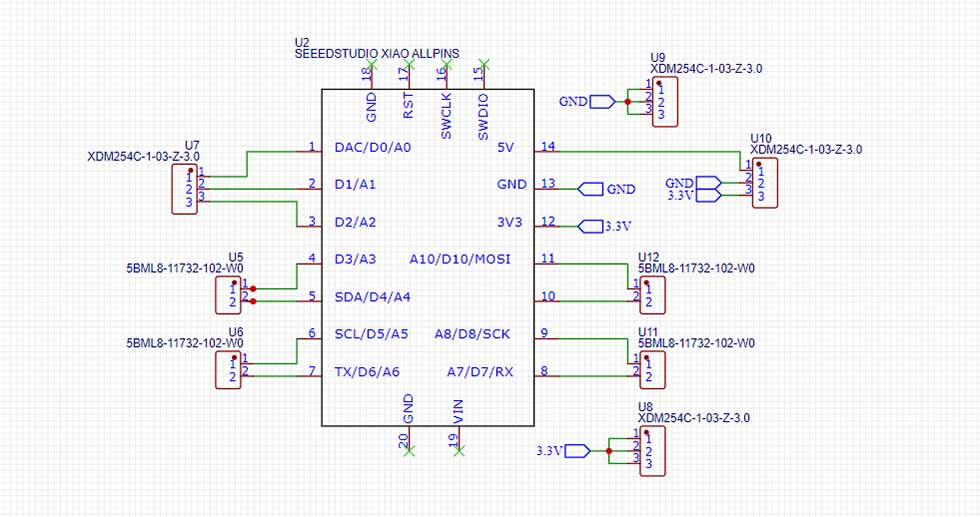
Task: Click the 5V pin label inside U2
Action: [x=506, y=148]
